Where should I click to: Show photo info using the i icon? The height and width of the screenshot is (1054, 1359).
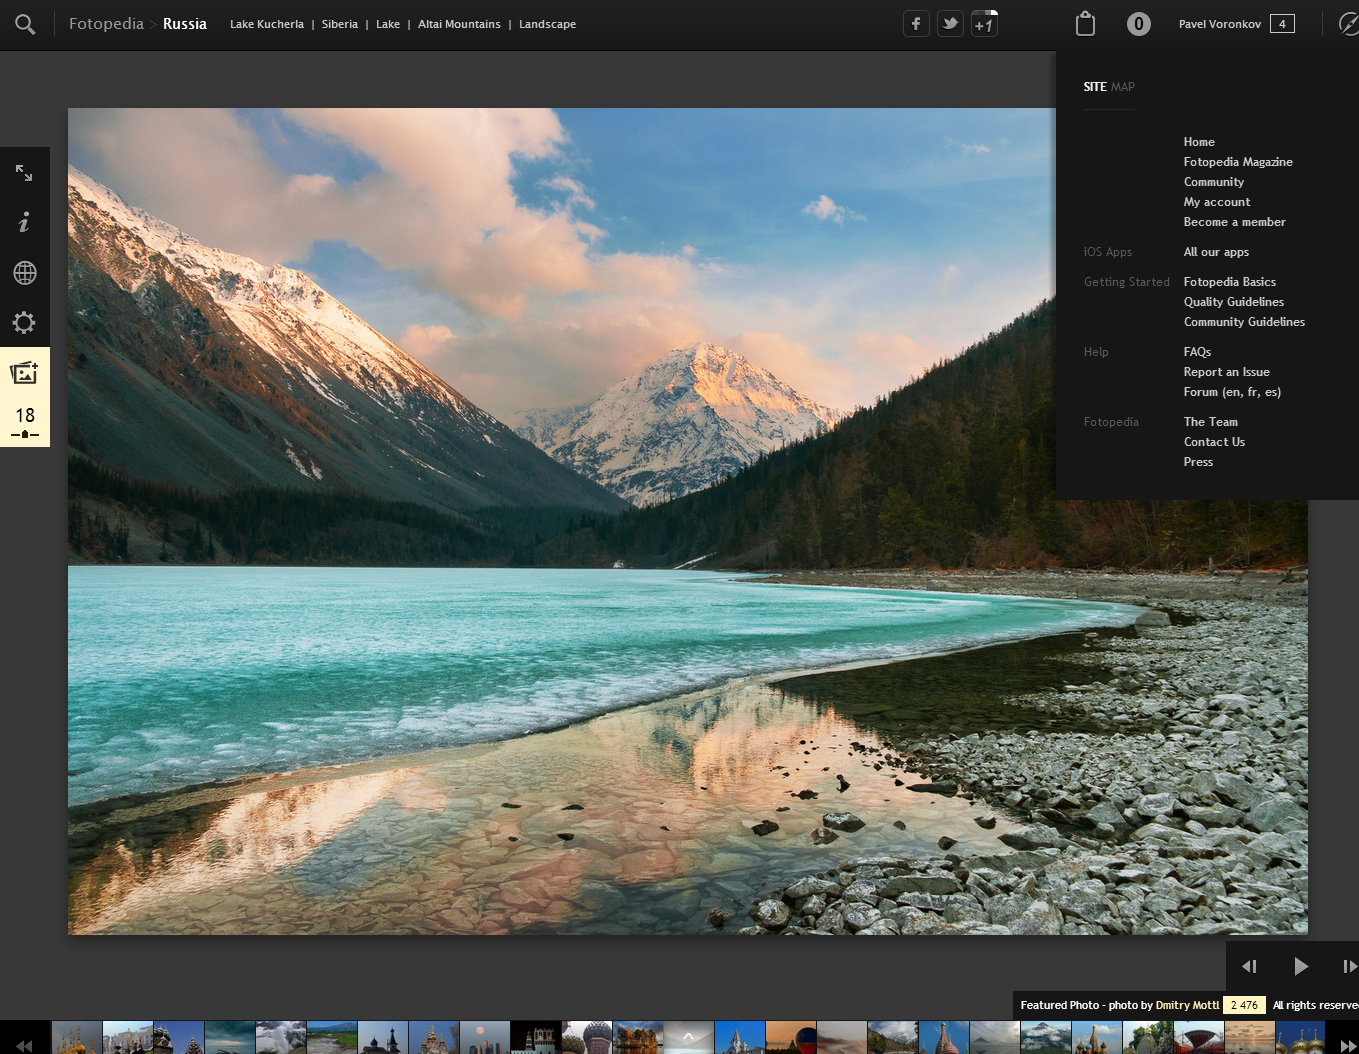[24, 222]
